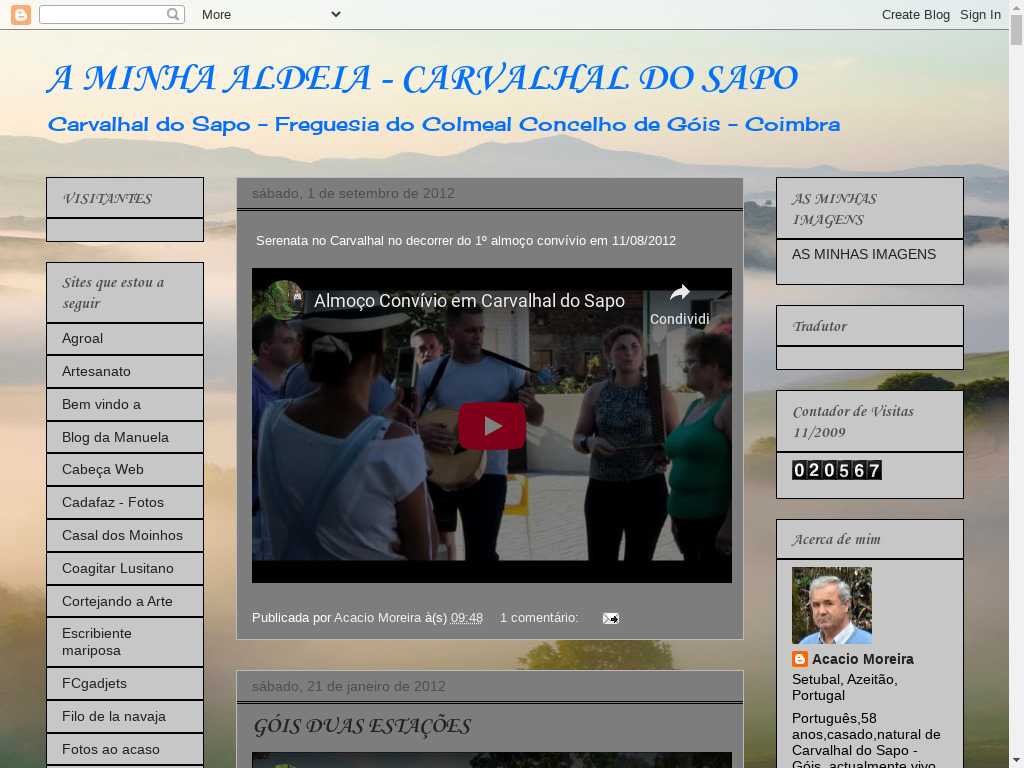Open the More dropdown menu
Screen dimensions: 1024x768
click(270, 14)
